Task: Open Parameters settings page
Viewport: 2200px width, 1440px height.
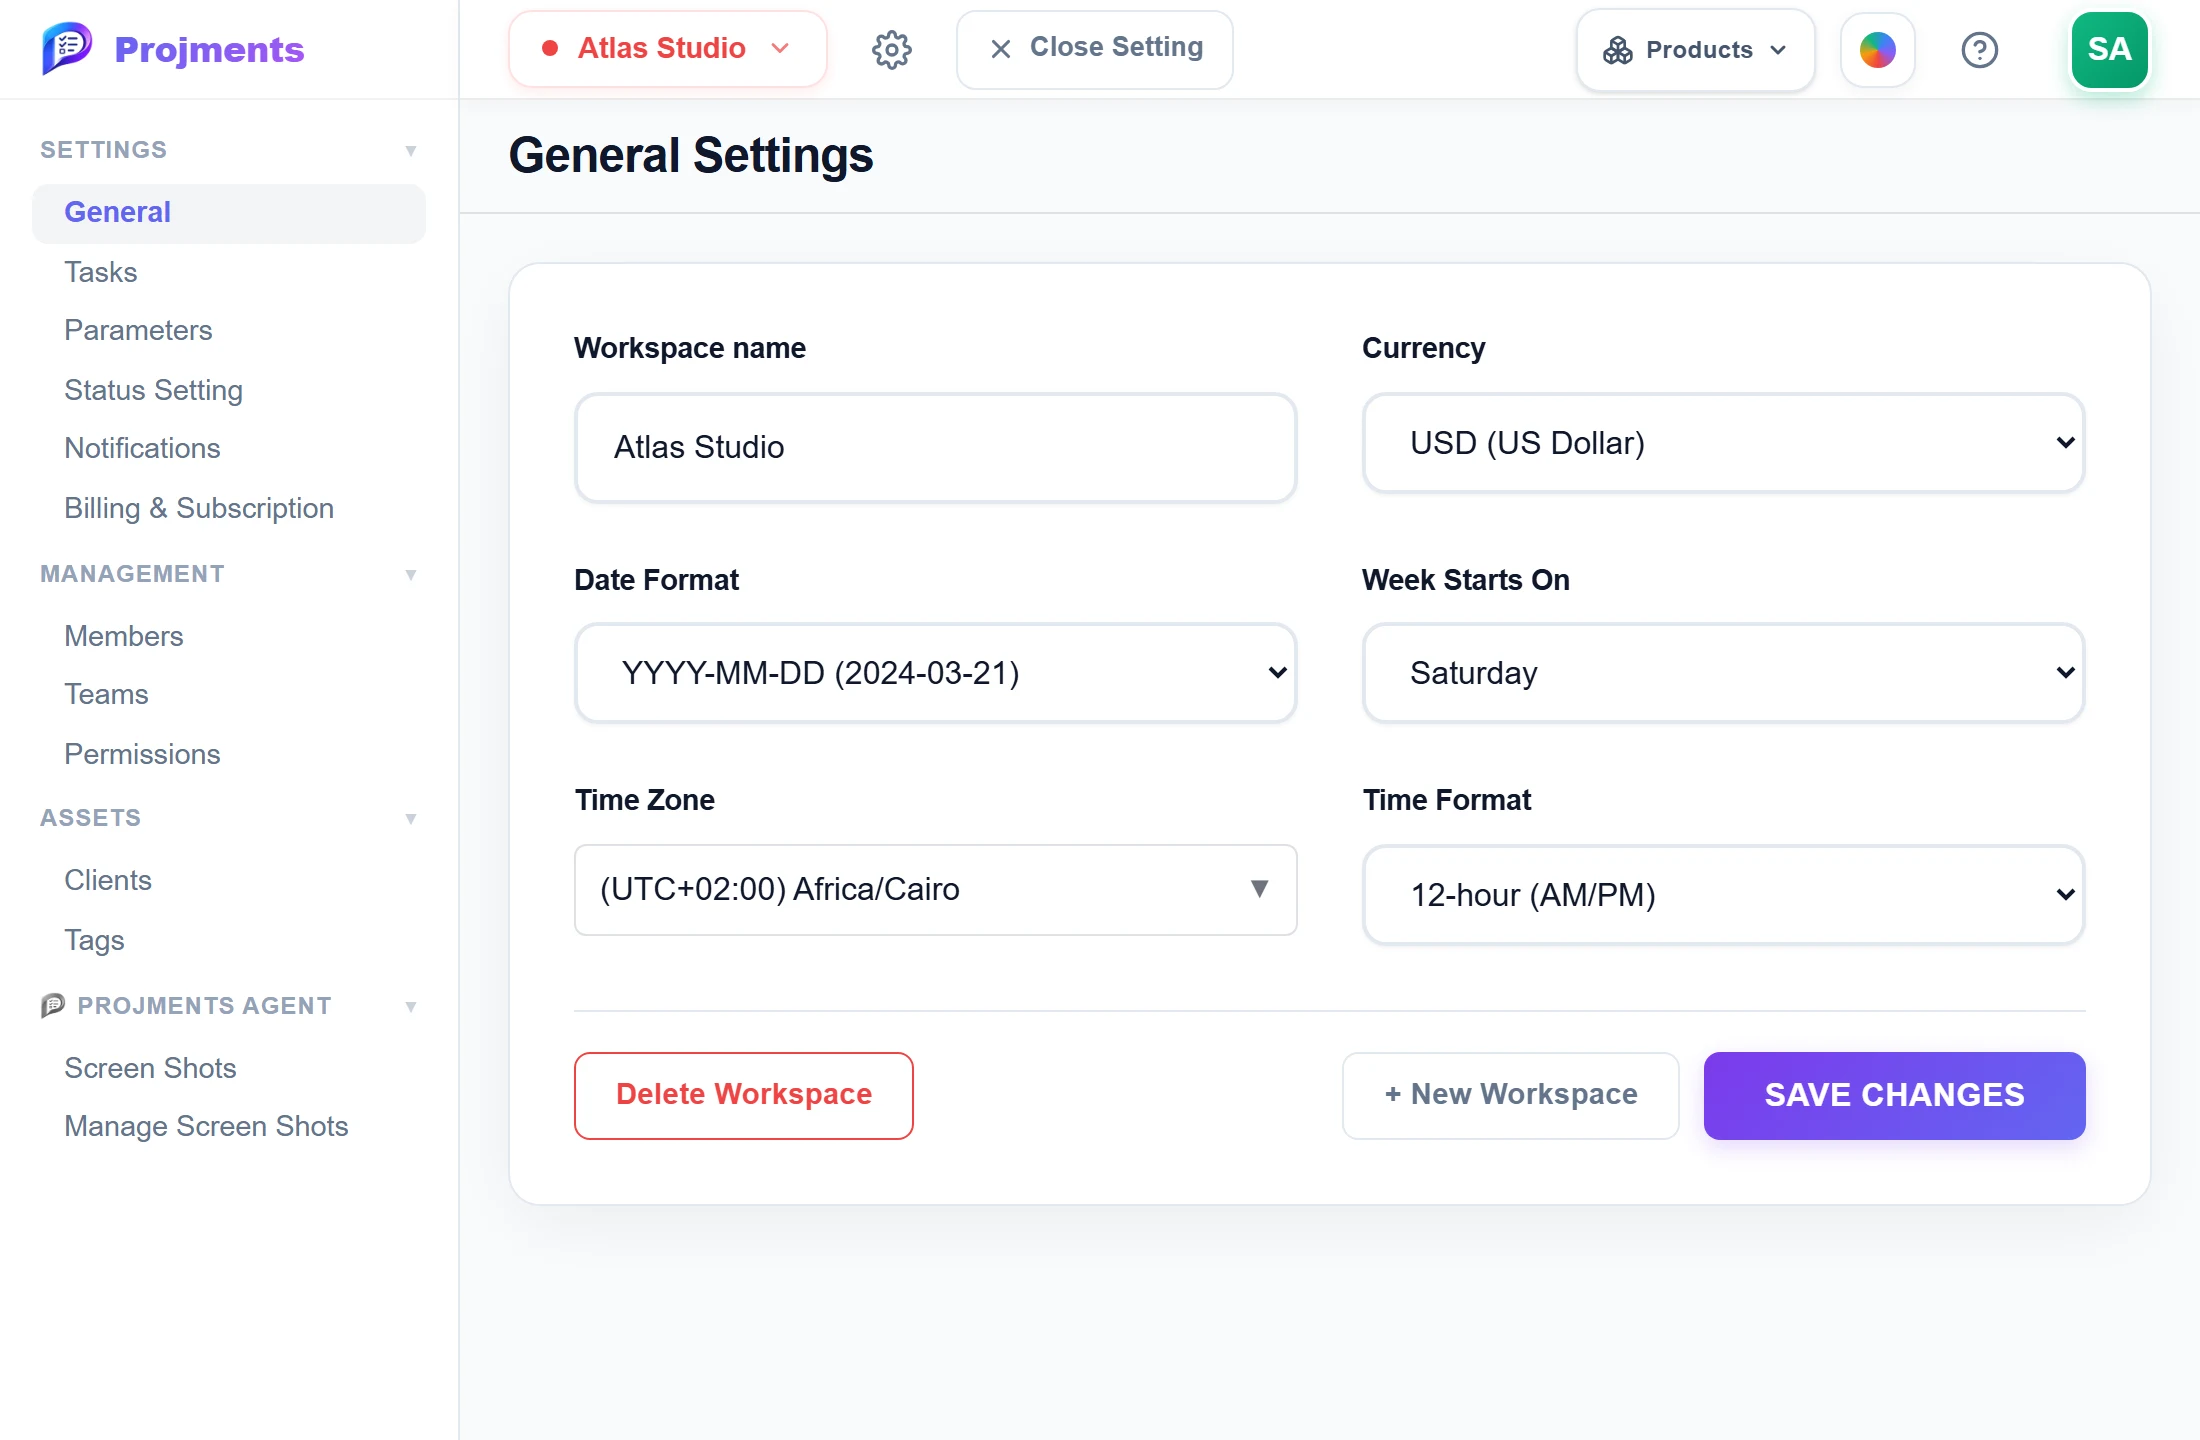Action: [x=138, y=330]
